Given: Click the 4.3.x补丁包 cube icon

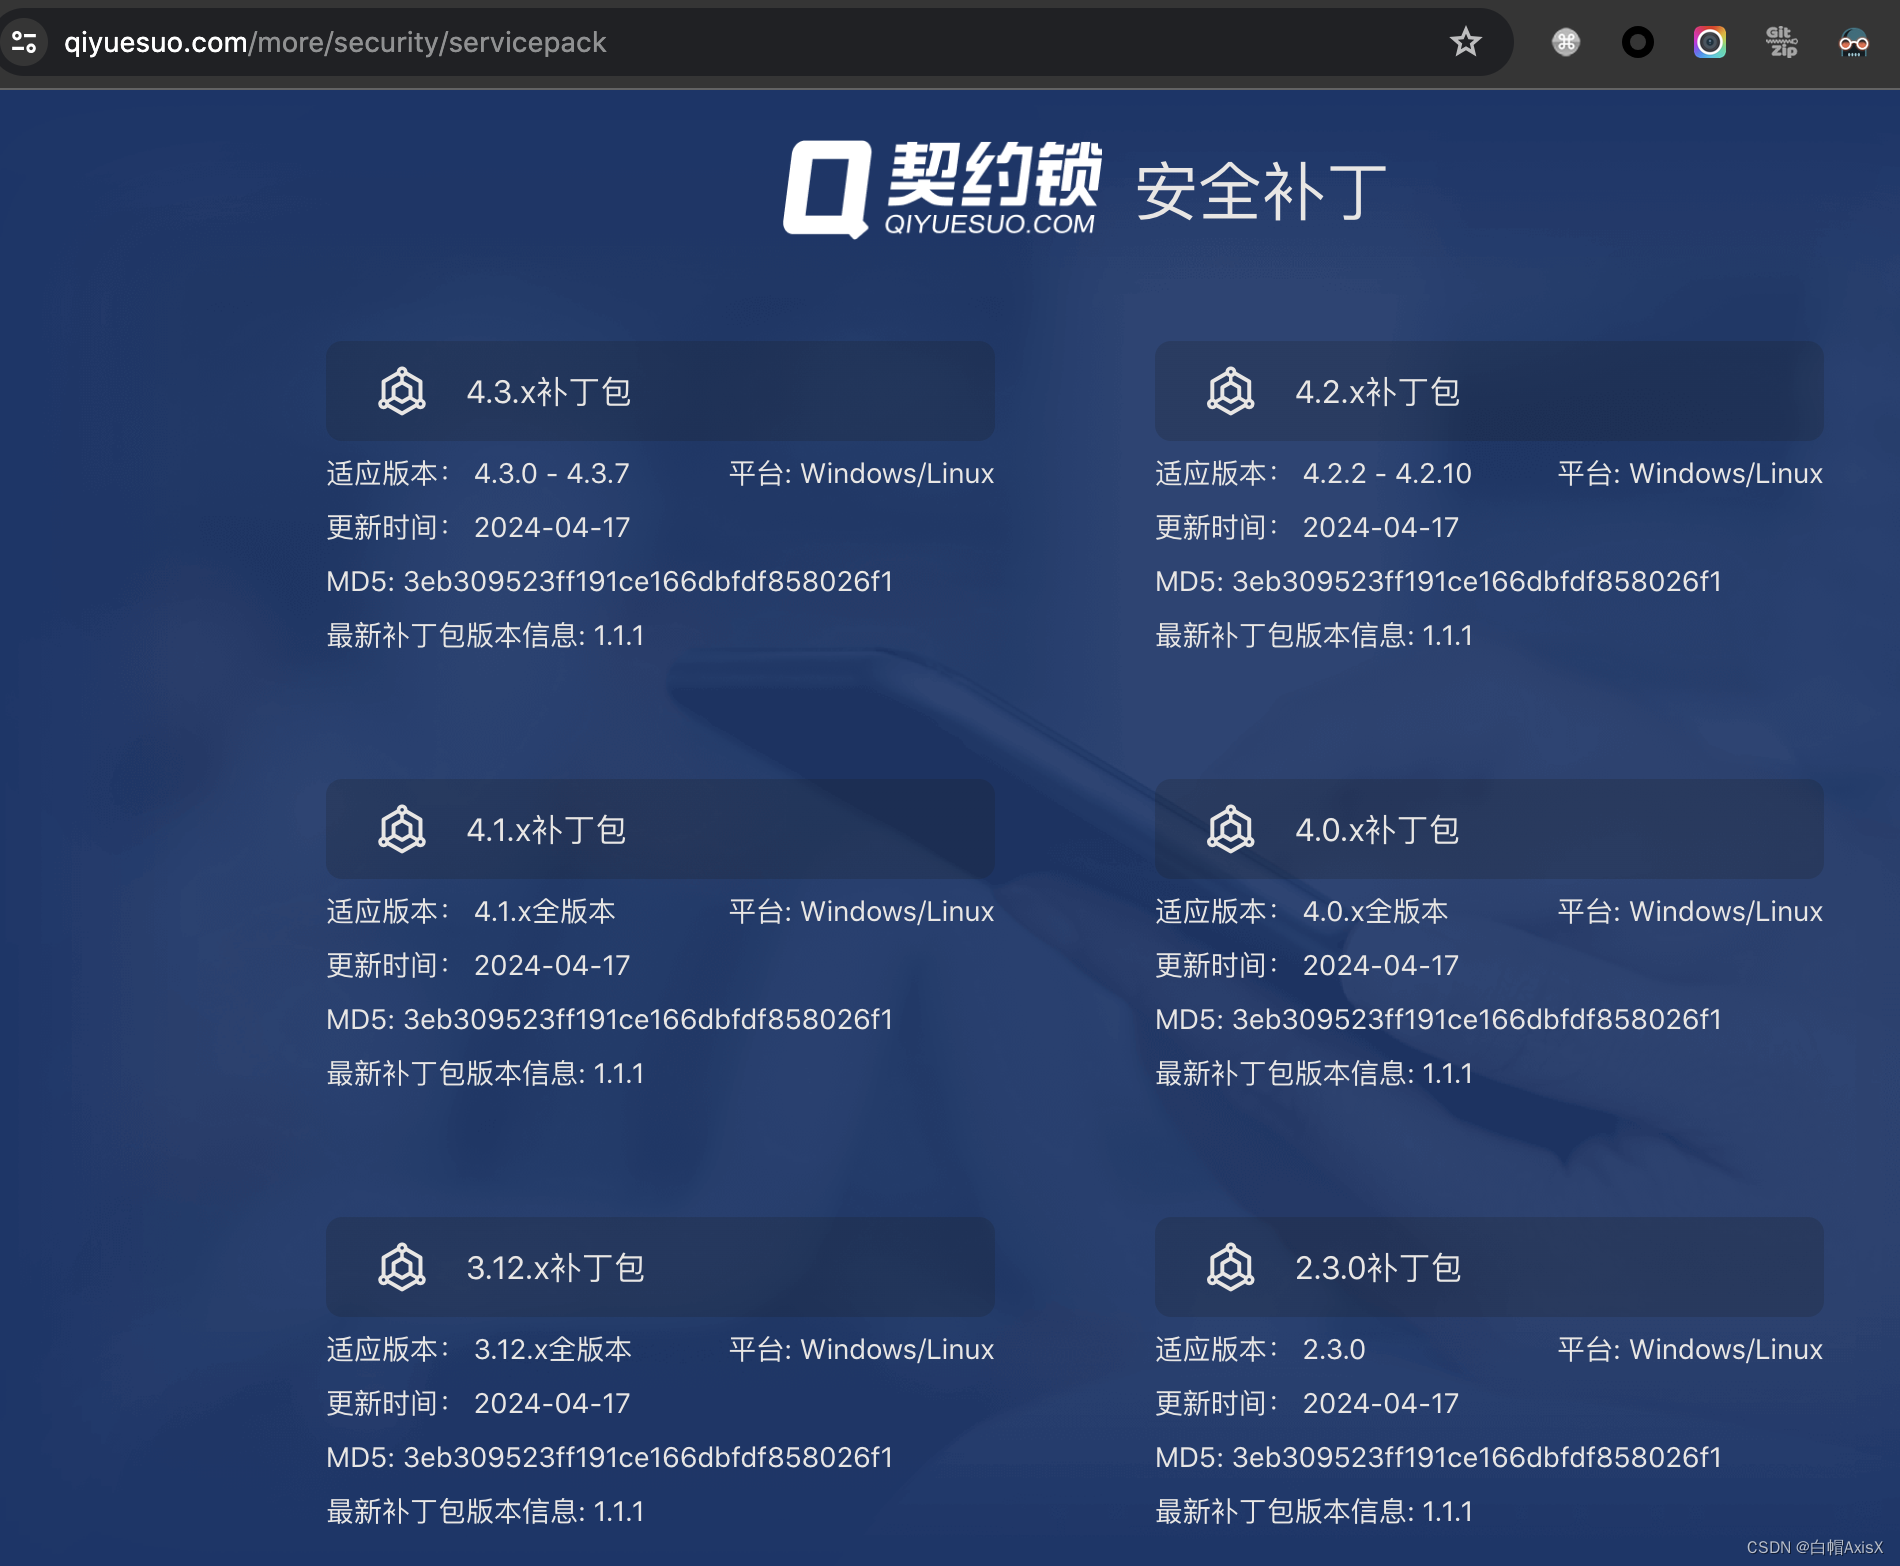Looking at the screenshot, I should [402, 391].
